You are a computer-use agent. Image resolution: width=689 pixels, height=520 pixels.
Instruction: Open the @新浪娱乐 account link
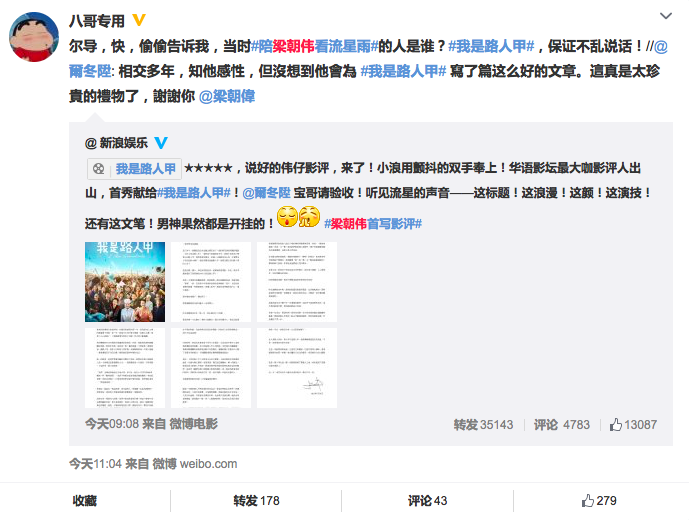click(x=116, y=143)
